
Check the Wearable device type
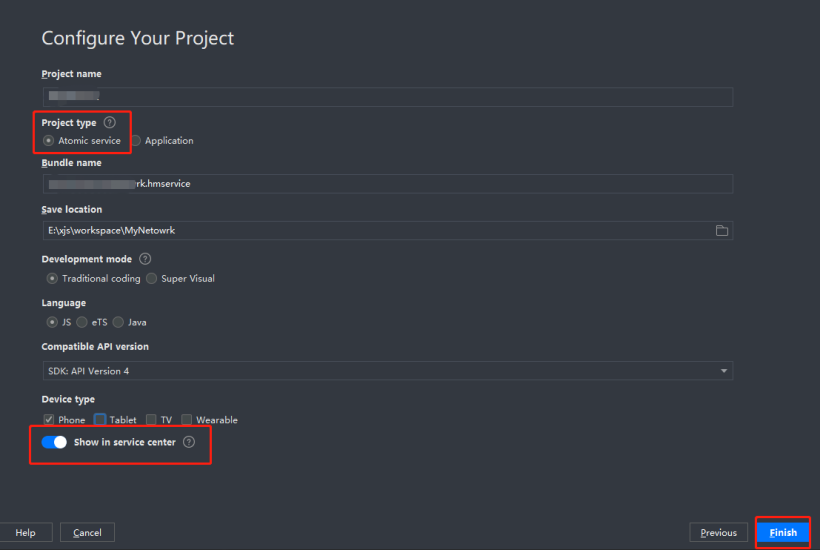[x=186, y=420]
